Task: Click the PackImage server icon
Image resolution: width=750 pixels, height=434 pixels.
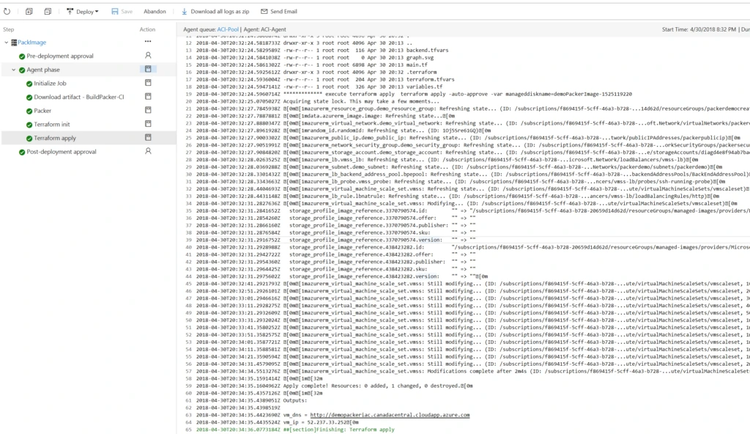Action: click(x=14, y=43)
